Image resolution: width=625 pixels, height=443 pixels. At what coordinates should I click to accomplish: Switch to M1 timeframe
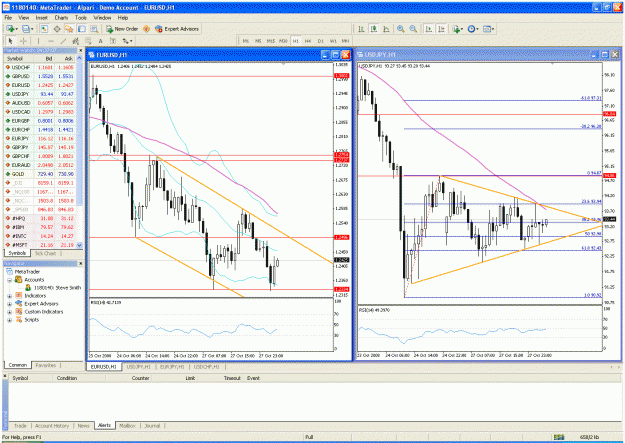pyautogui.click(x=246, y=41)
